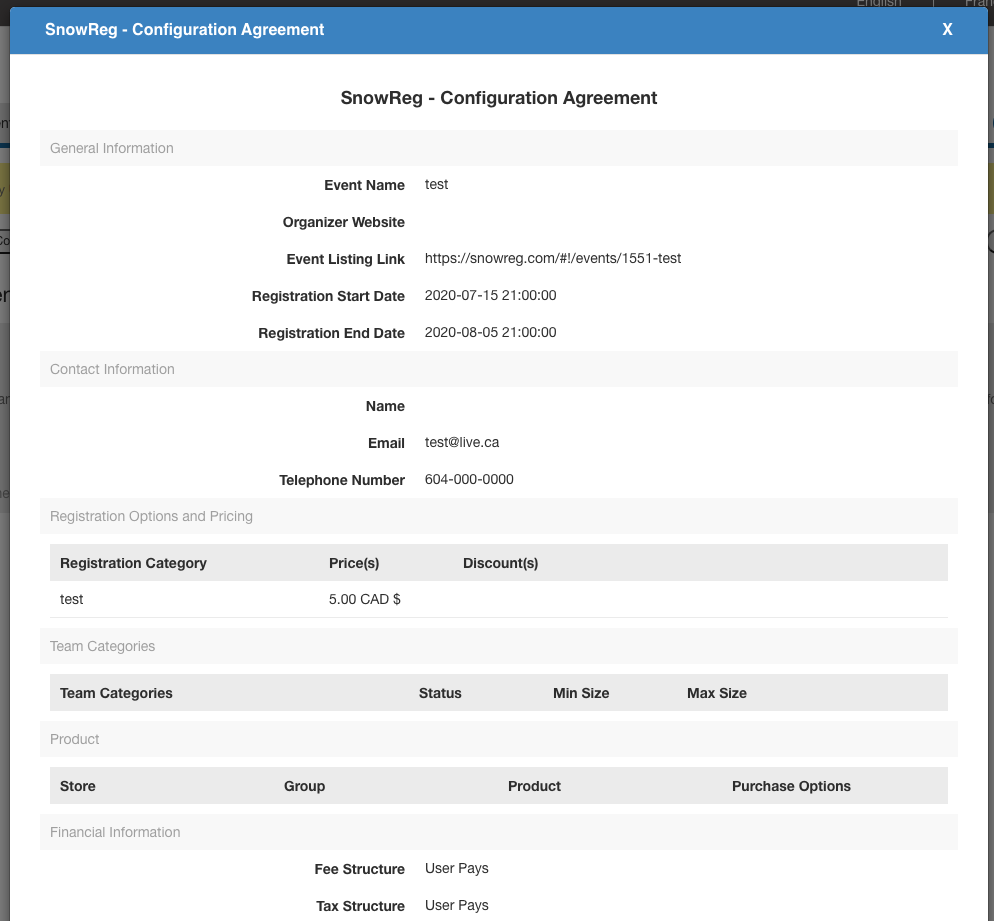Select the 5.00 CAD $ price cell
This screenshot has height=921, width=994.
tap(364, 599)
